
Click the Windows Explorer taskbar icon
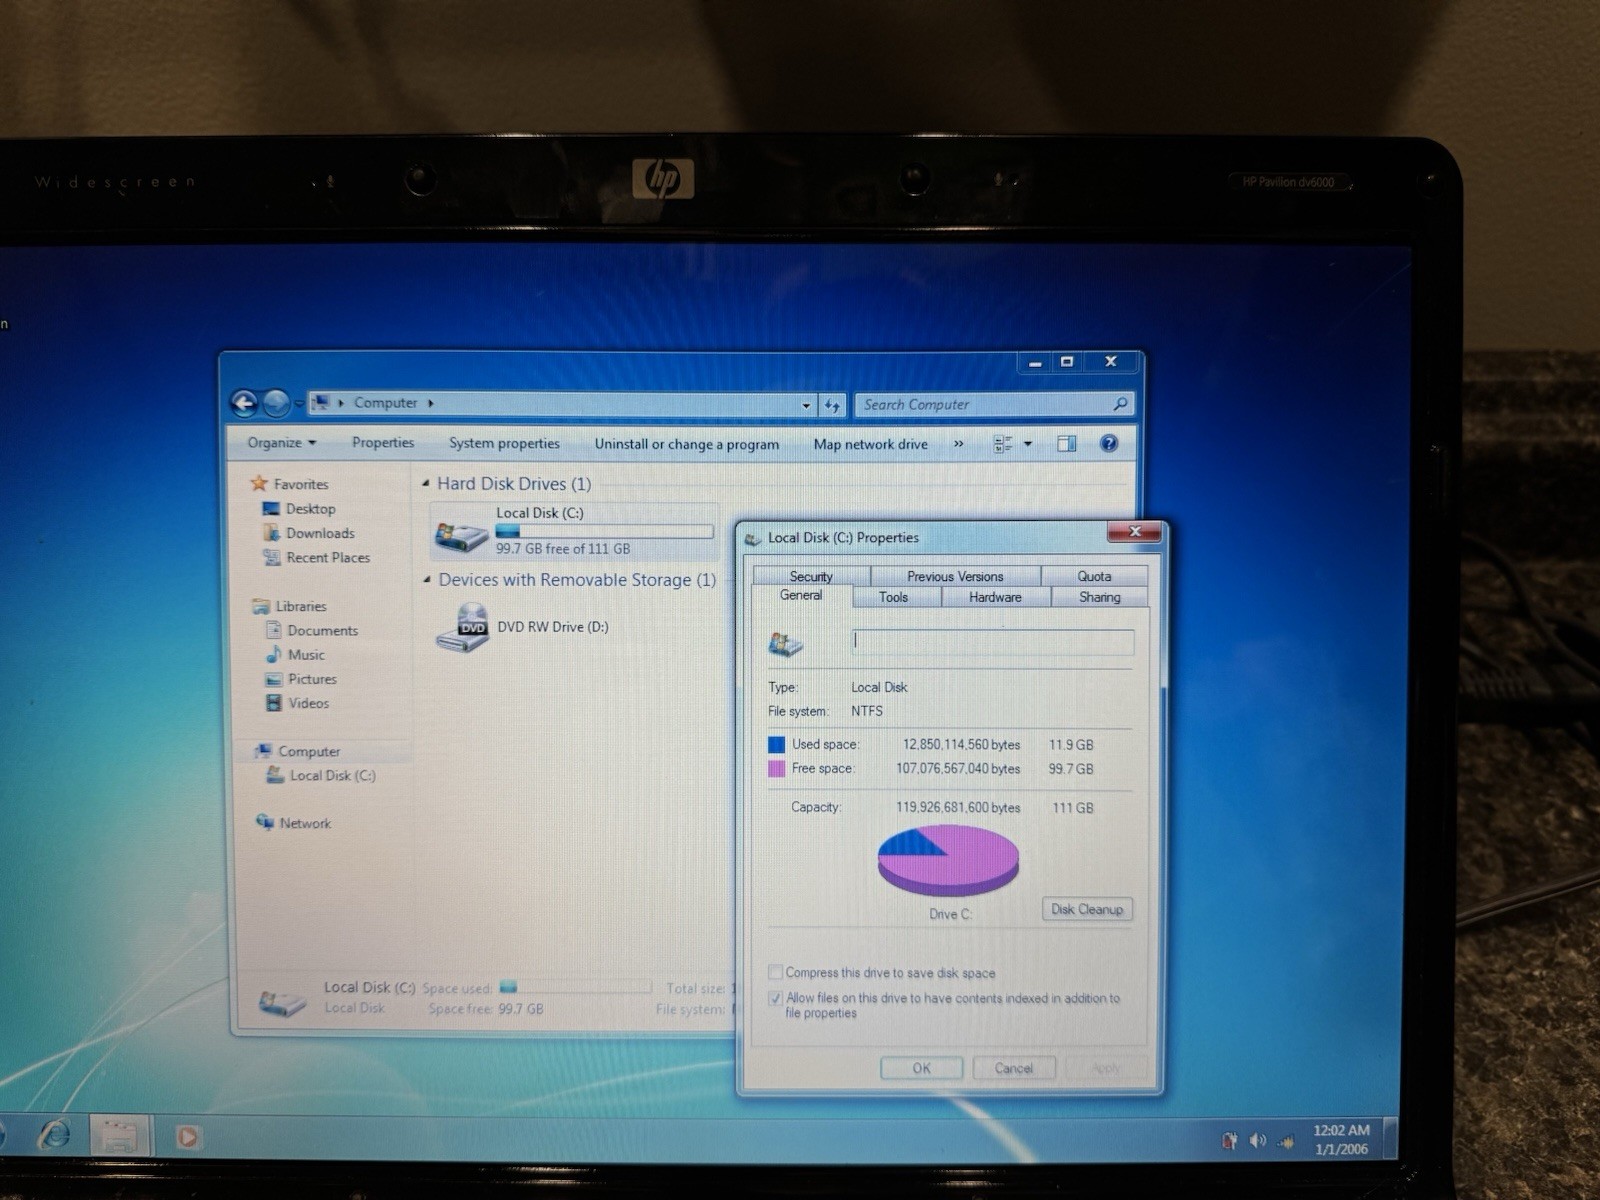click(x=120, y=1137)
